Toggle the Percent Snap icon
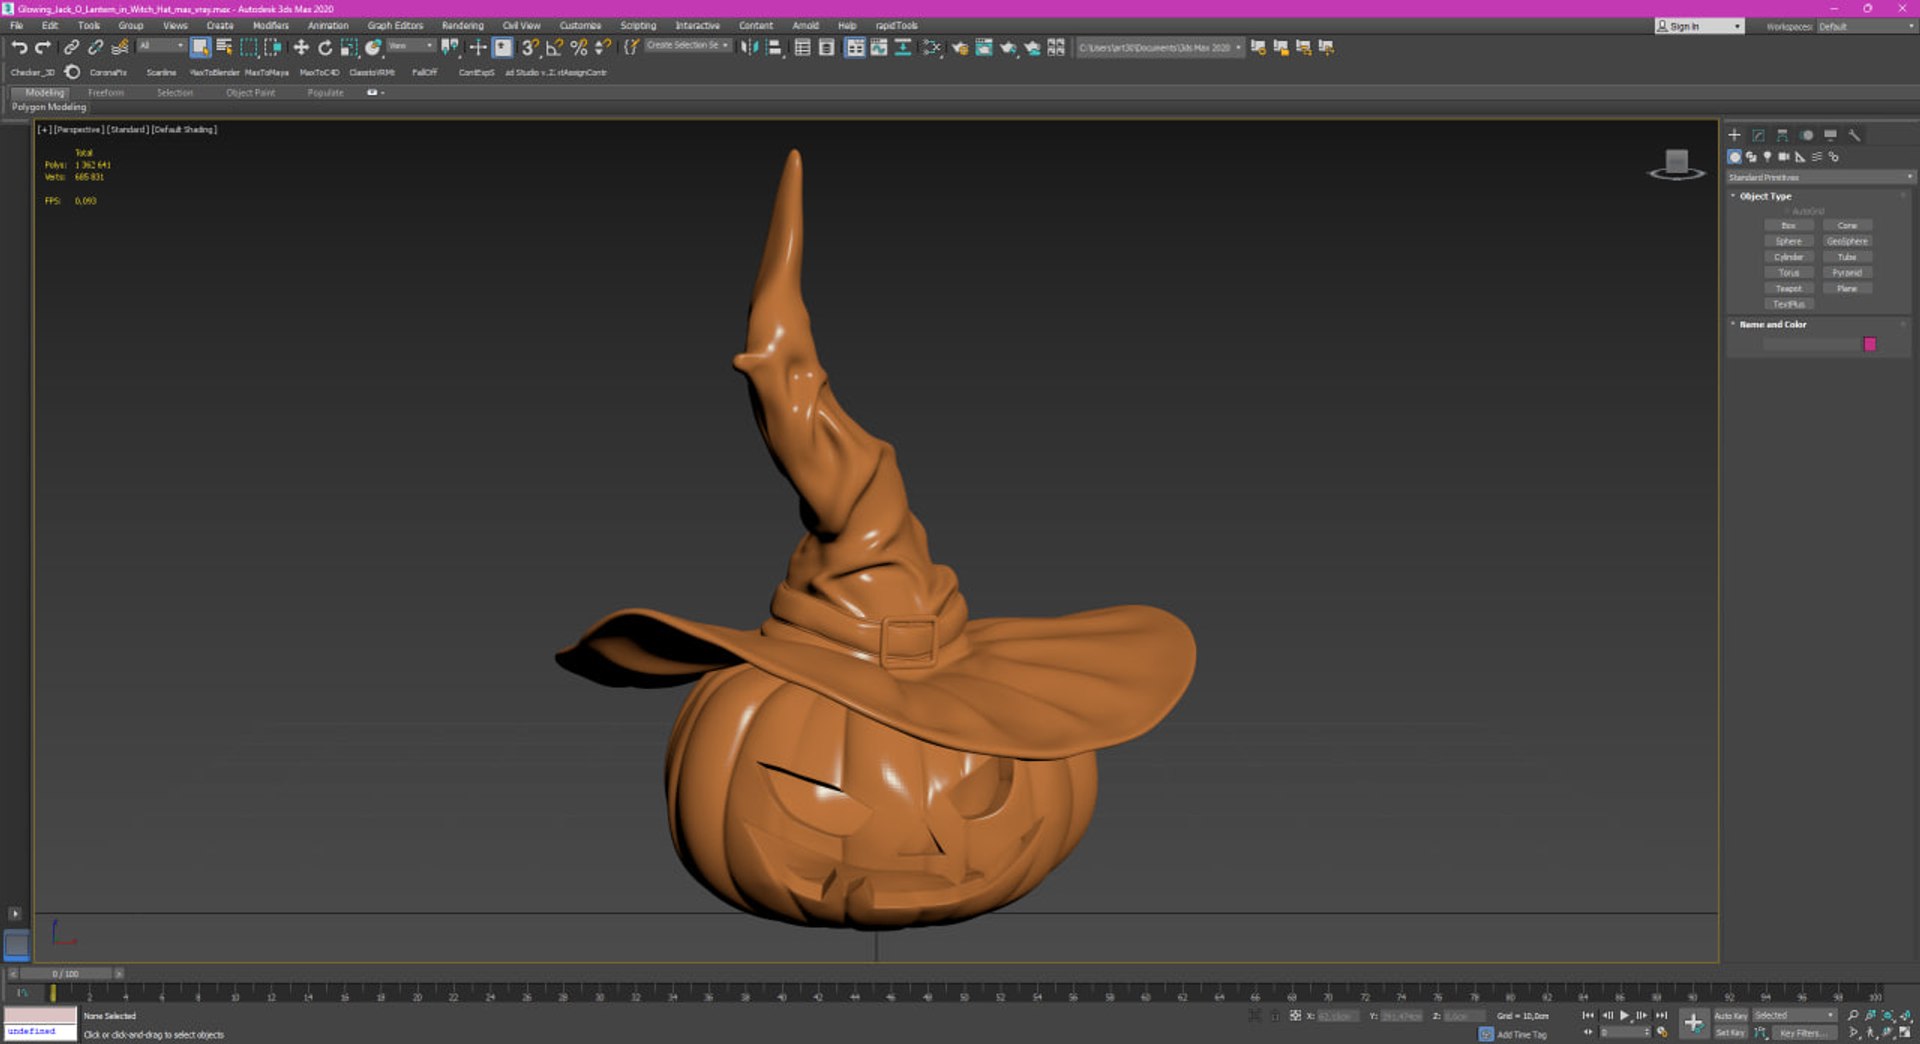 tap(578, 47)
